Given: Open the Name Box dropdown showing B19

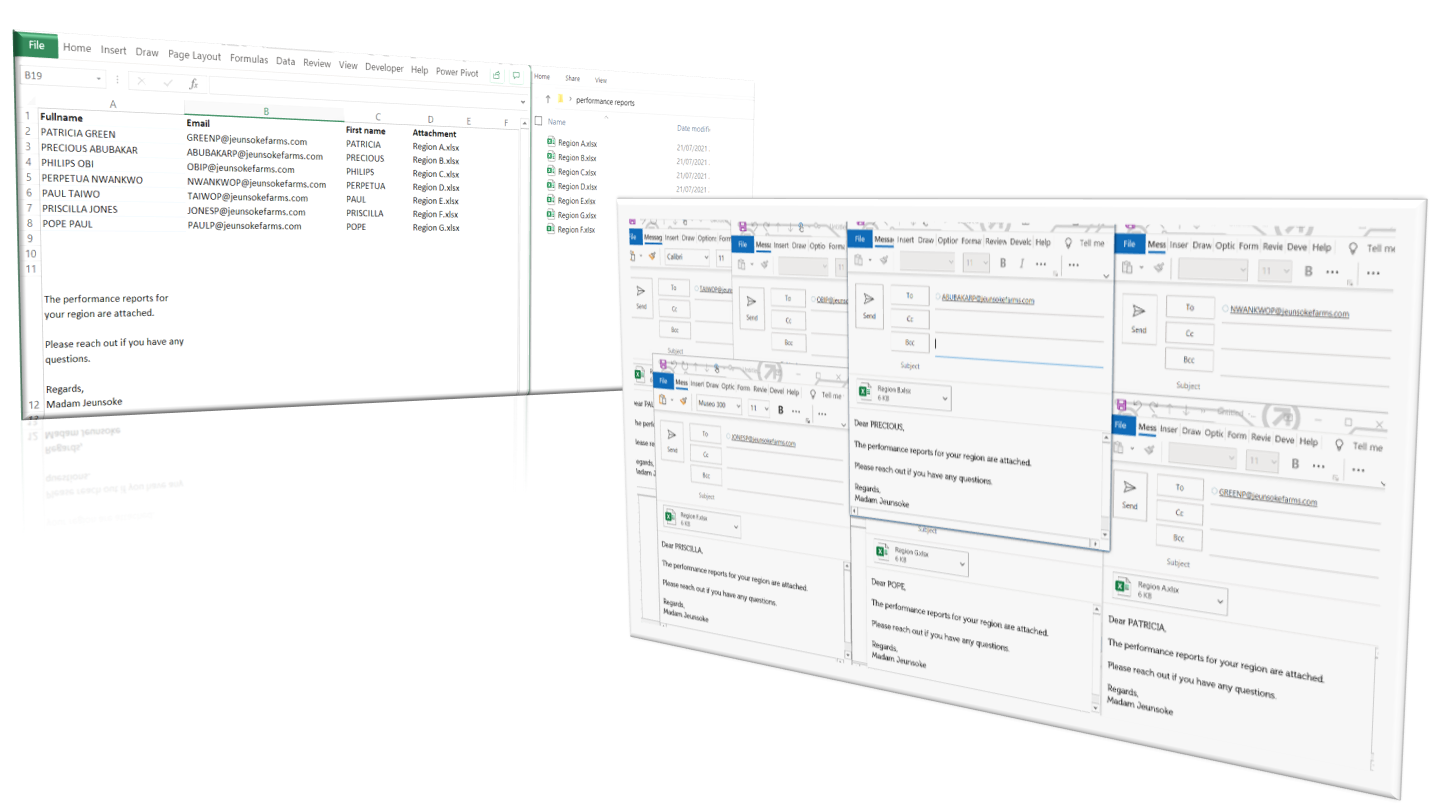Looking at the screenshot, I should (x=99, y=79).
